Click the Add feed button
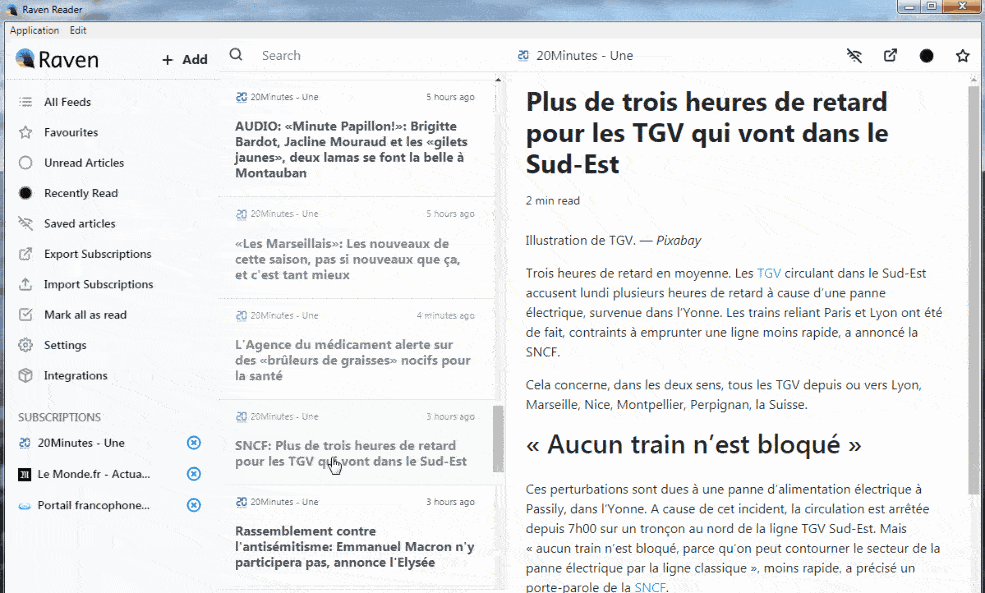 pyautogui.click(x=185, y=60)
